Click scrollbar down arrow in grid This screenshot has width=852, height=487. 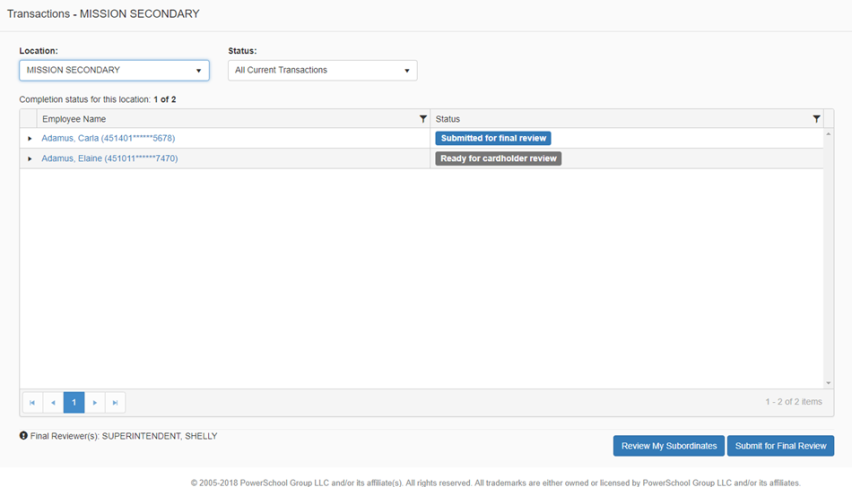828,383
